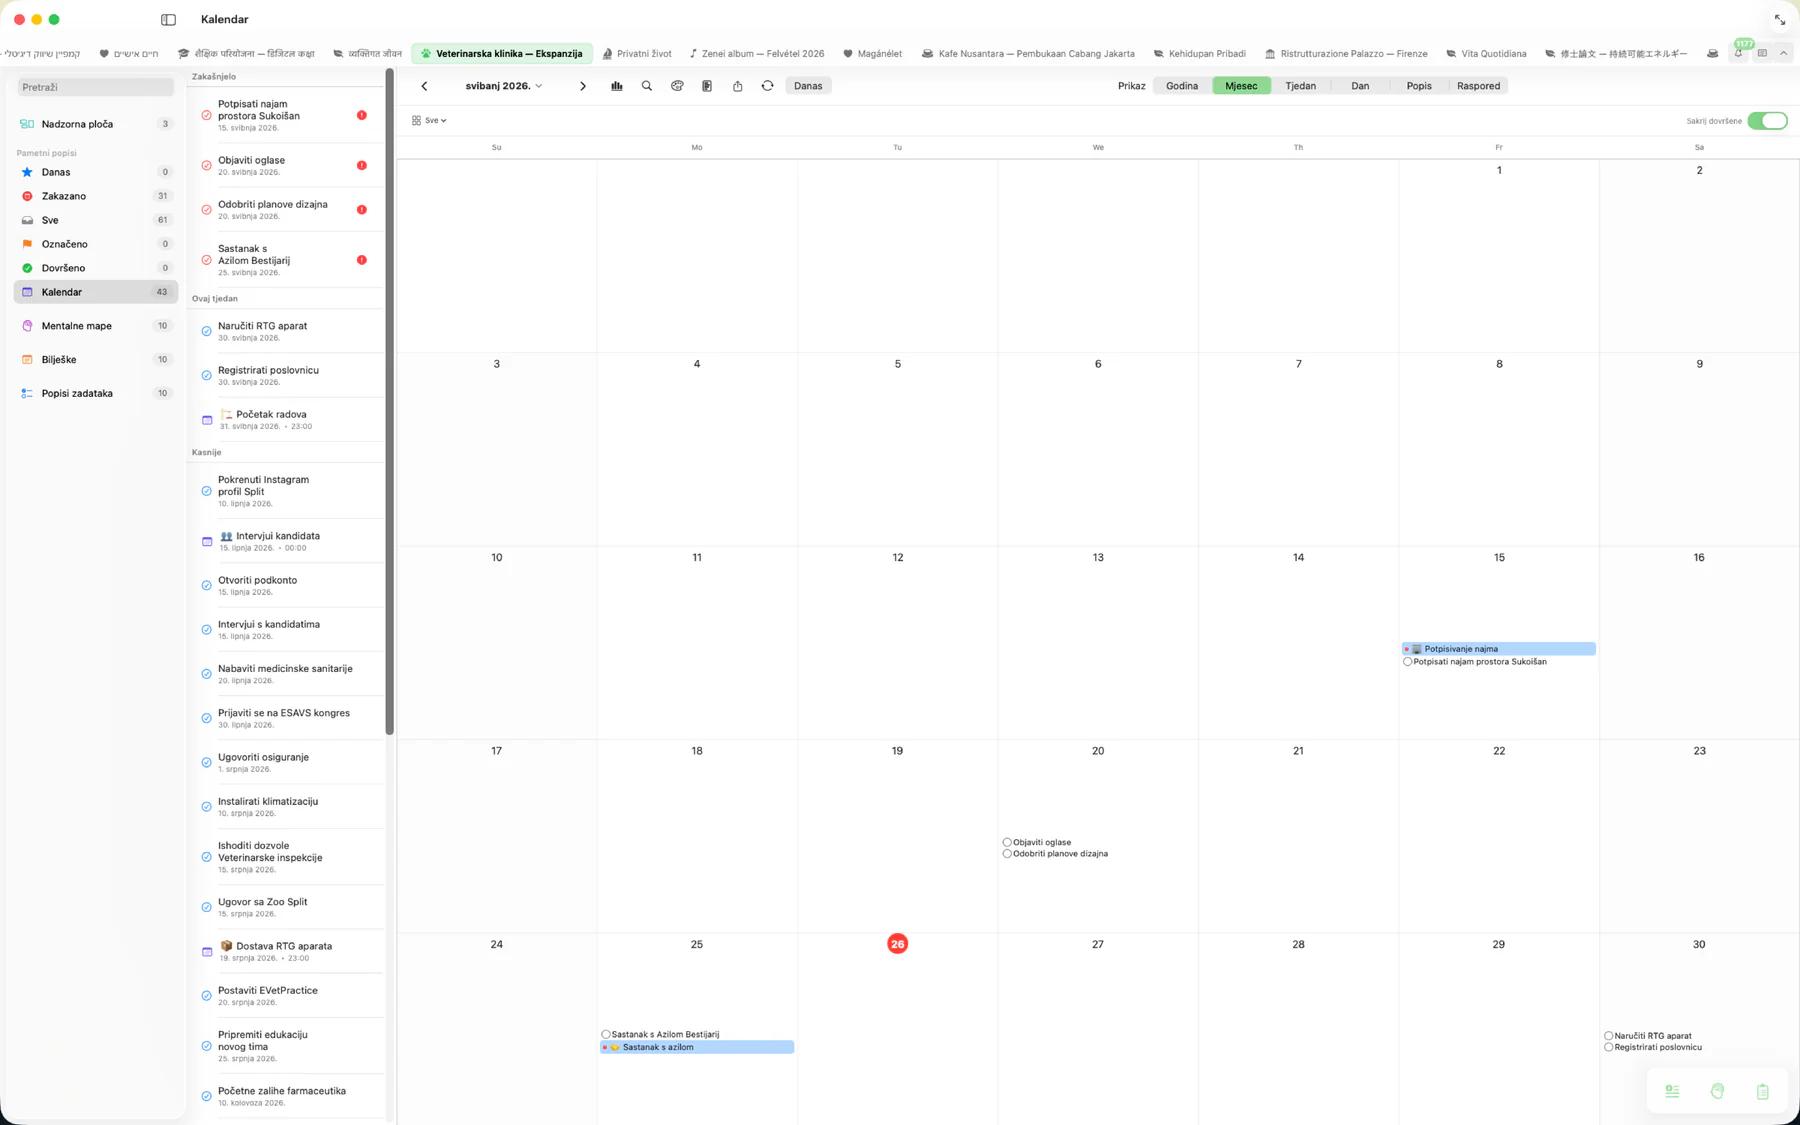Select today's date 26 in calendar
1800x1125 pixels.
[x=897, y=944]
